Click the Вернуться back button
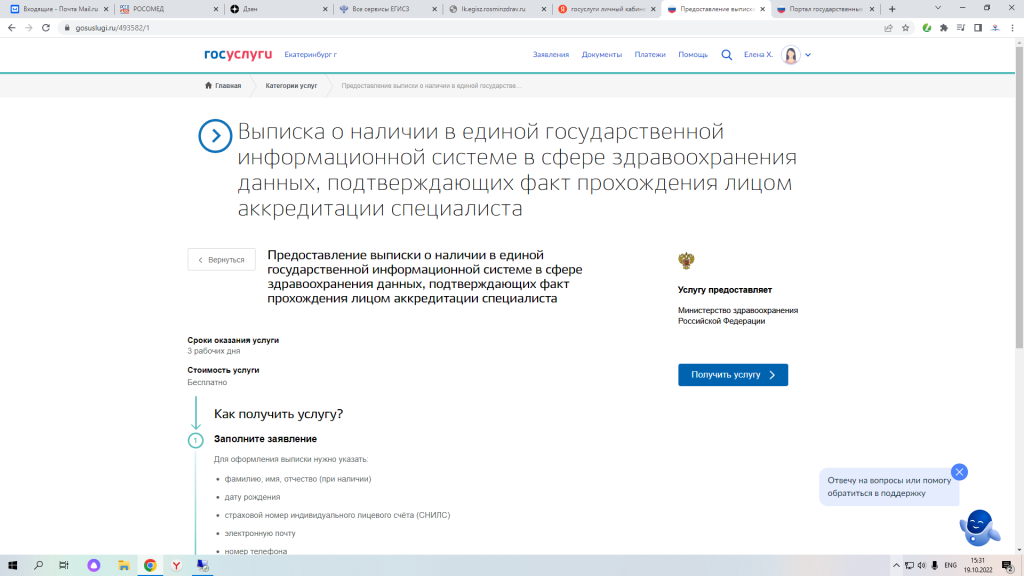The image size is (1024, 576). (221, 260)
